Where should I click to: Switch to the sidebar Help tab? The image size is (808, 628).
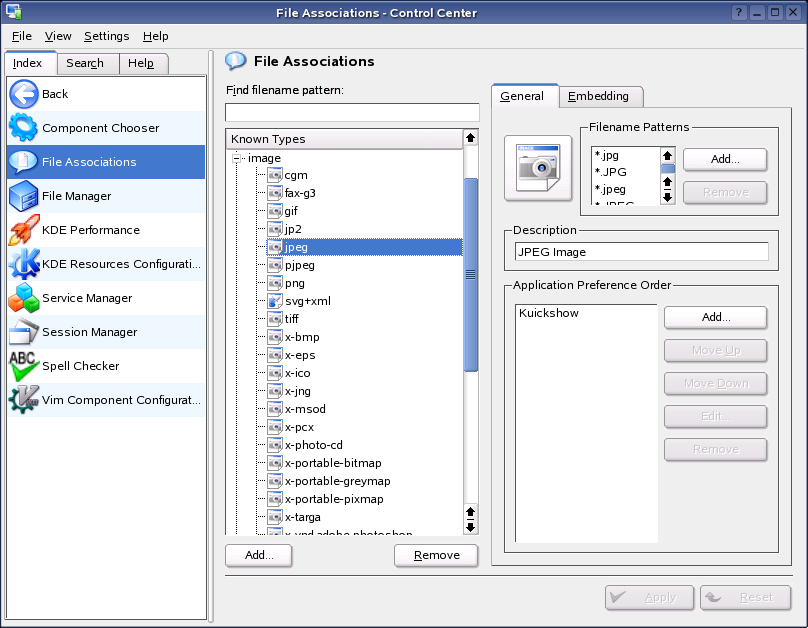tap(143, 63)
